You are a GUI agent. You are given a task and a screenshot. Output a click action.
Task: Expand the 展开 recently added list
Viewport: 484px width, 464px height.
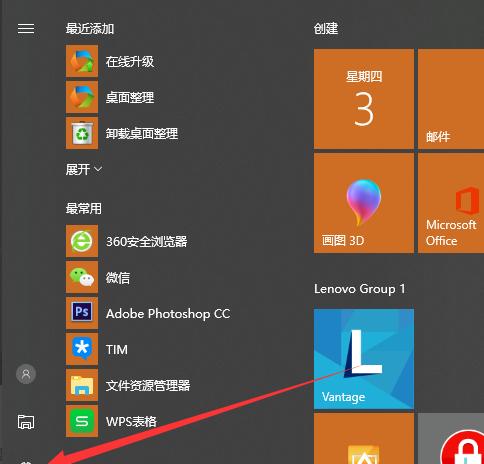[x=84, y=169]
